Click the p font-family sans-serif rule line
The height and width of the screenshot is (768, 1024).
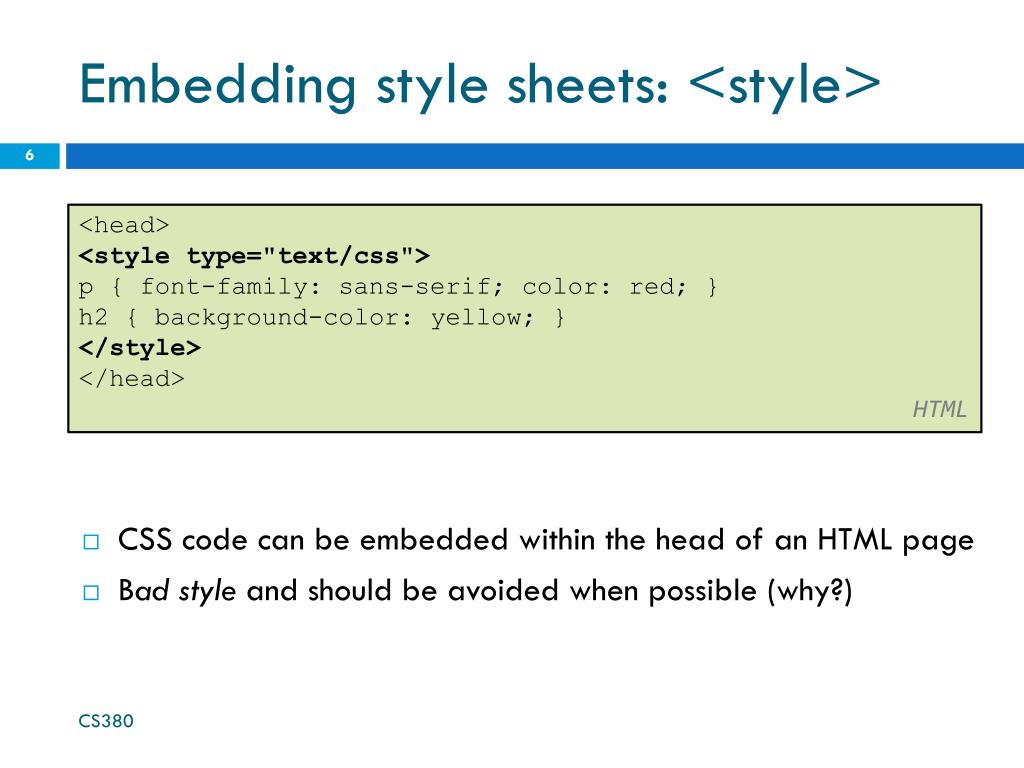398,287
